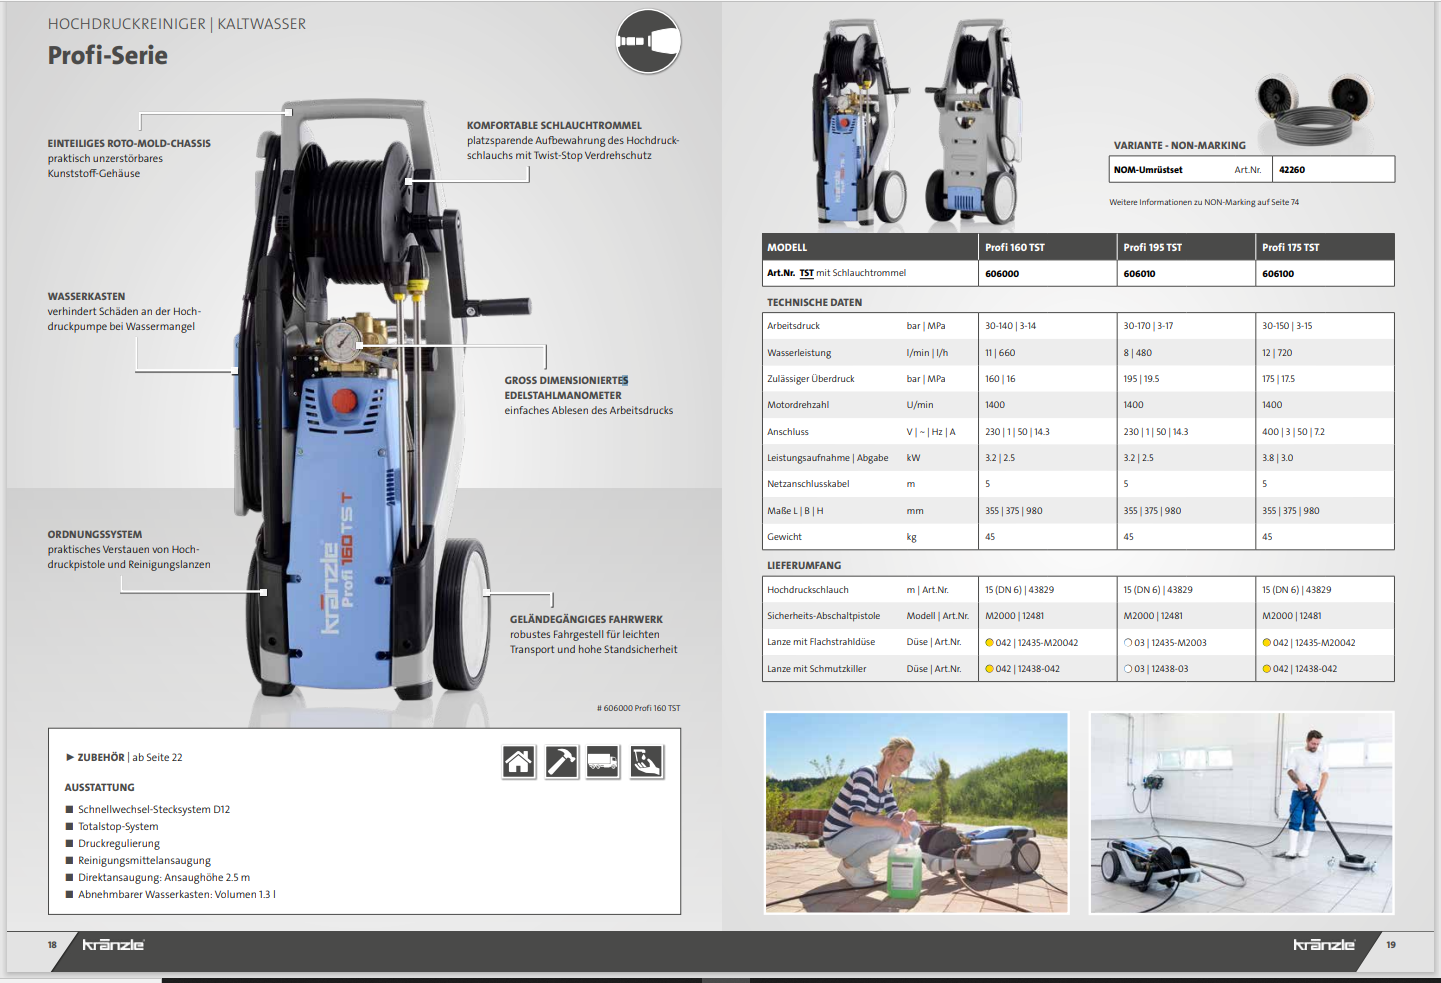
Task: Click the hand washing under tap icon
Action: point(646,762)
